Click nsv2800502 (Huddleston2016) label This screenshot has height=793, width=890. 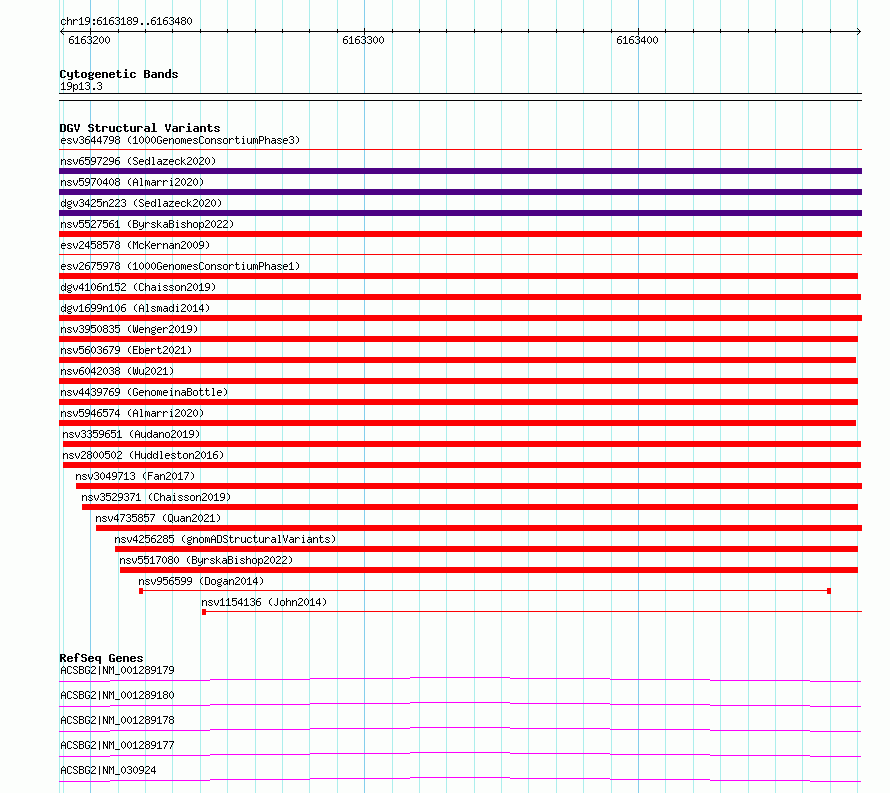pyautogui.click(x=143, y=455)
